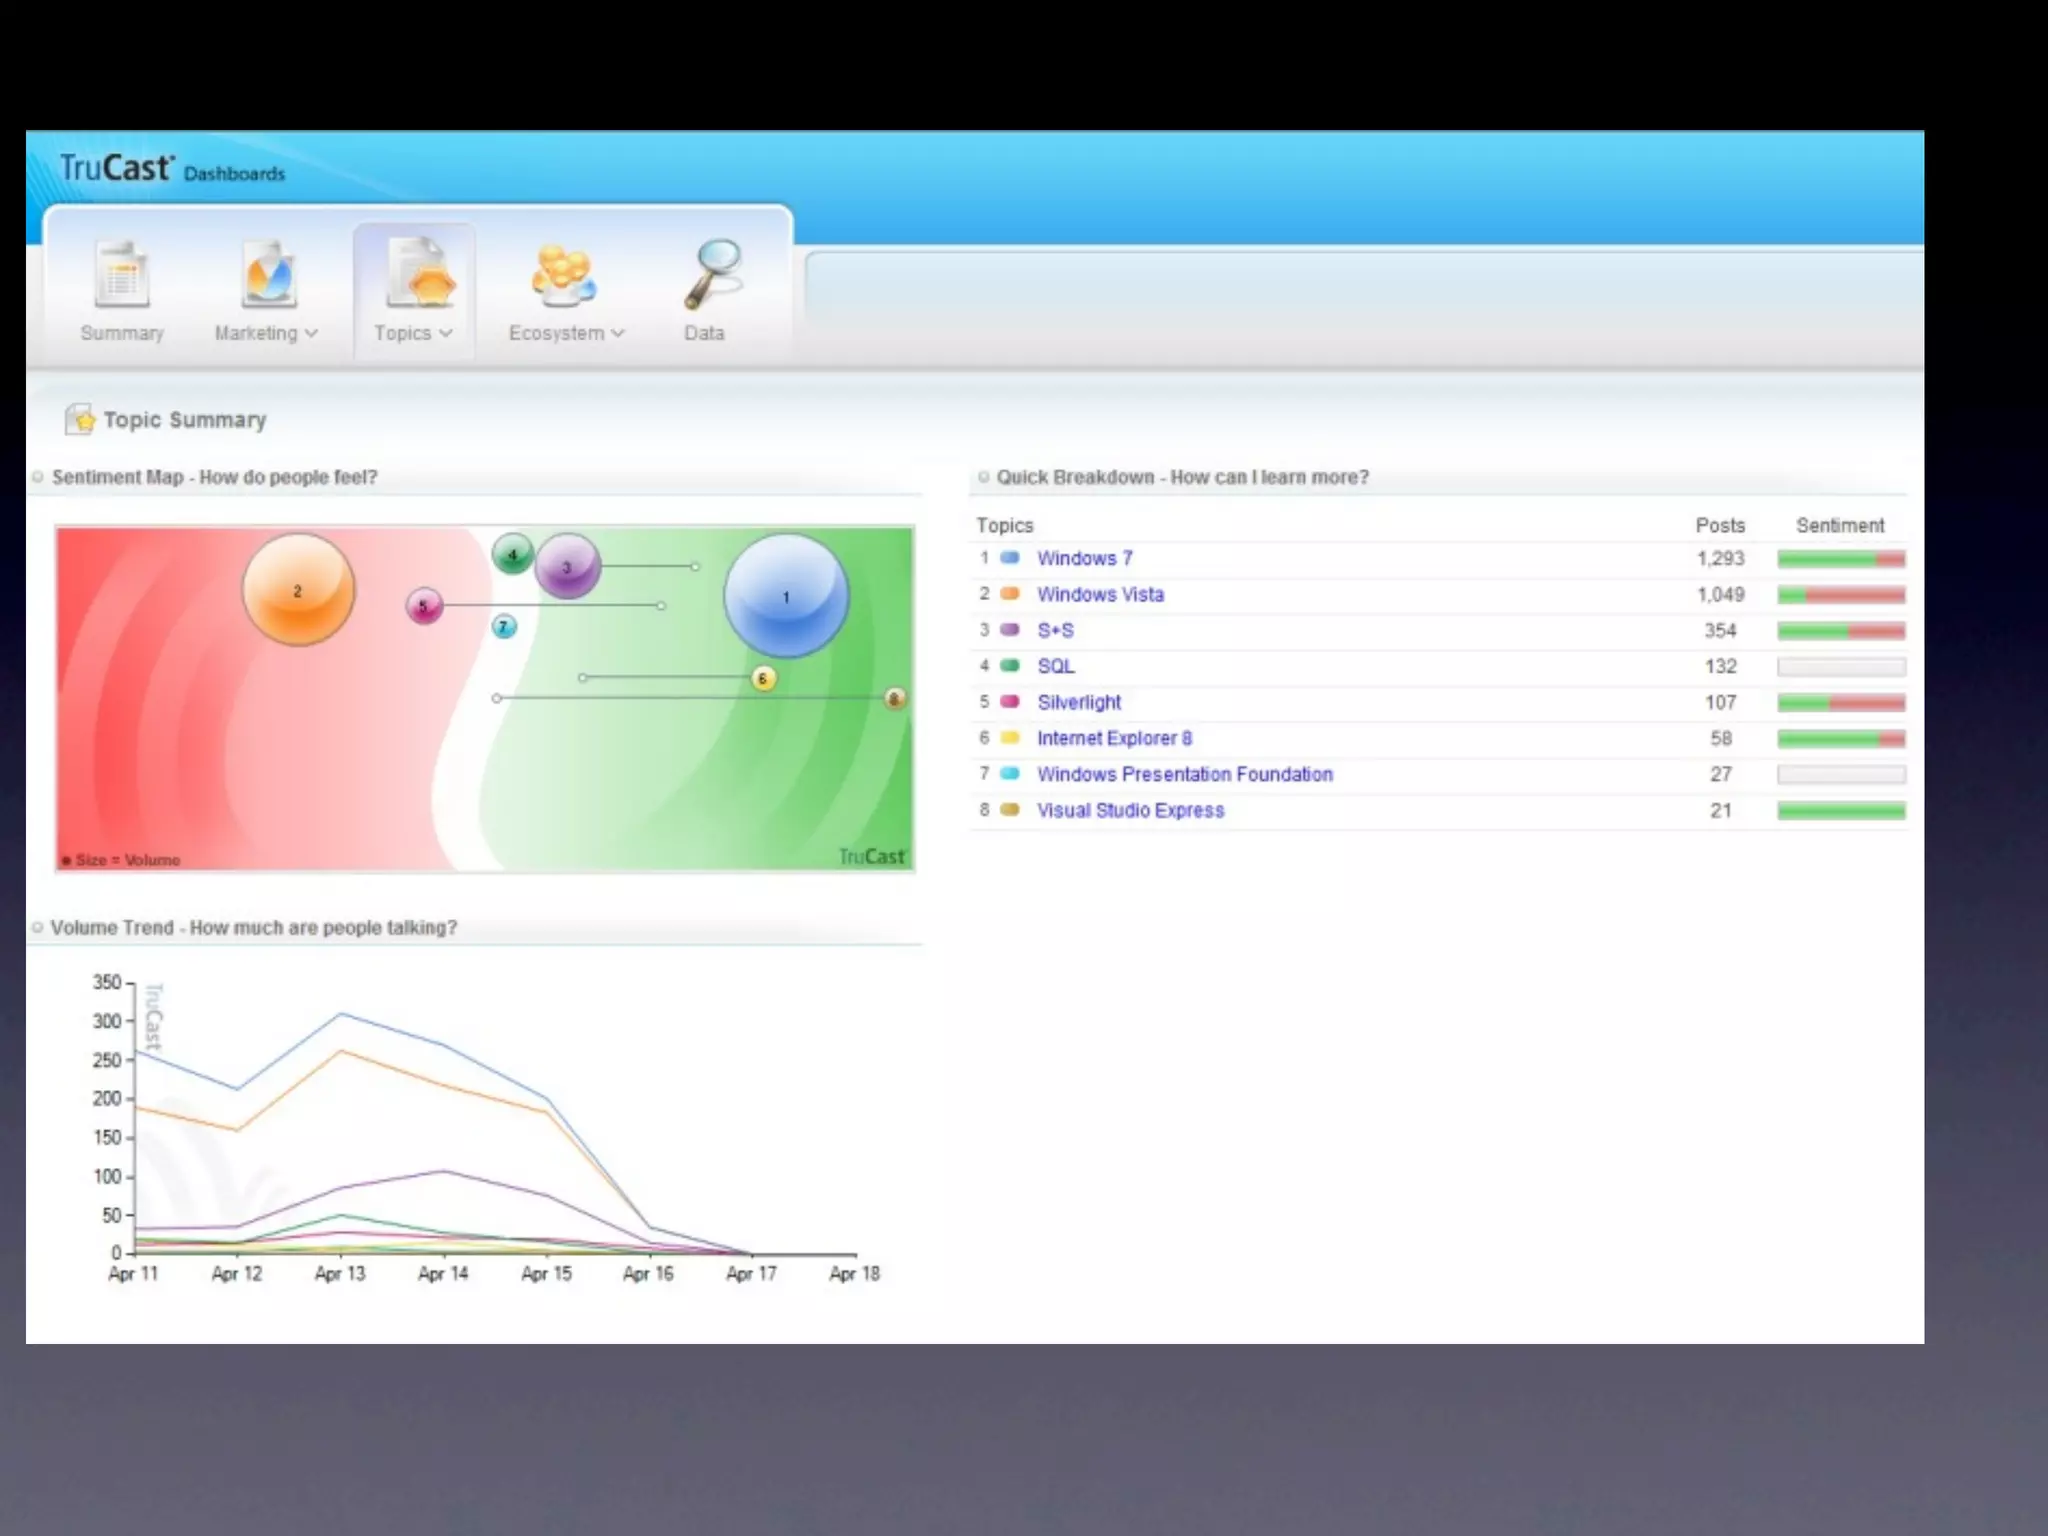The width and height of the screenshot is (2048, 1536).
Task: Open the Ecosystem cluster icon
Action: pos(564,274)
